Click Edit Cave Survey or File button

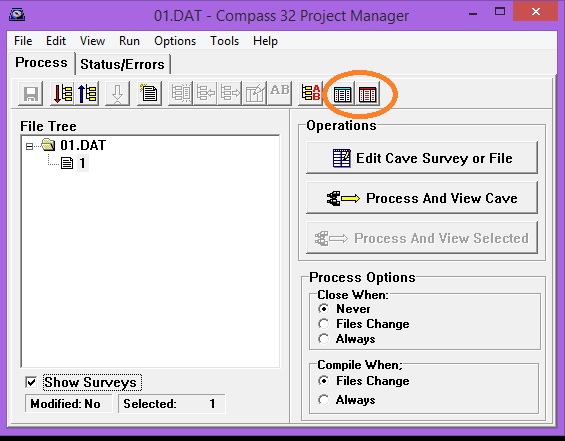(x=422, y=158)
